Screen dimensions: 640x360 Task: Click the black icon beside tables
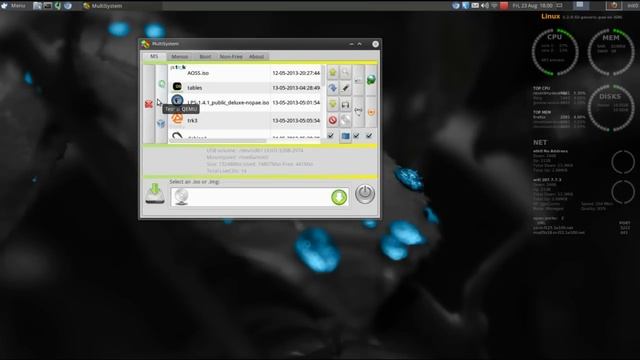pyautogui.click(x=177, y=86)
